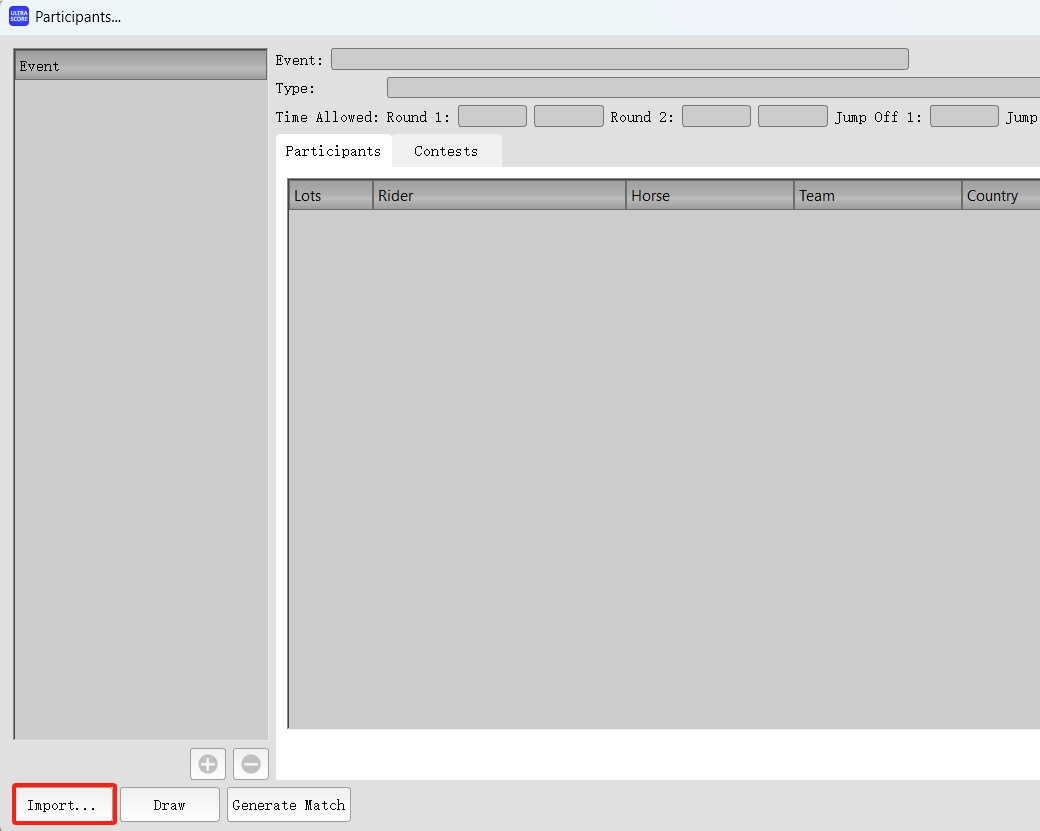Click the Event name input field
Image resolution: width=1040 pixels, height=831 pixels.
tap(620, 58)
